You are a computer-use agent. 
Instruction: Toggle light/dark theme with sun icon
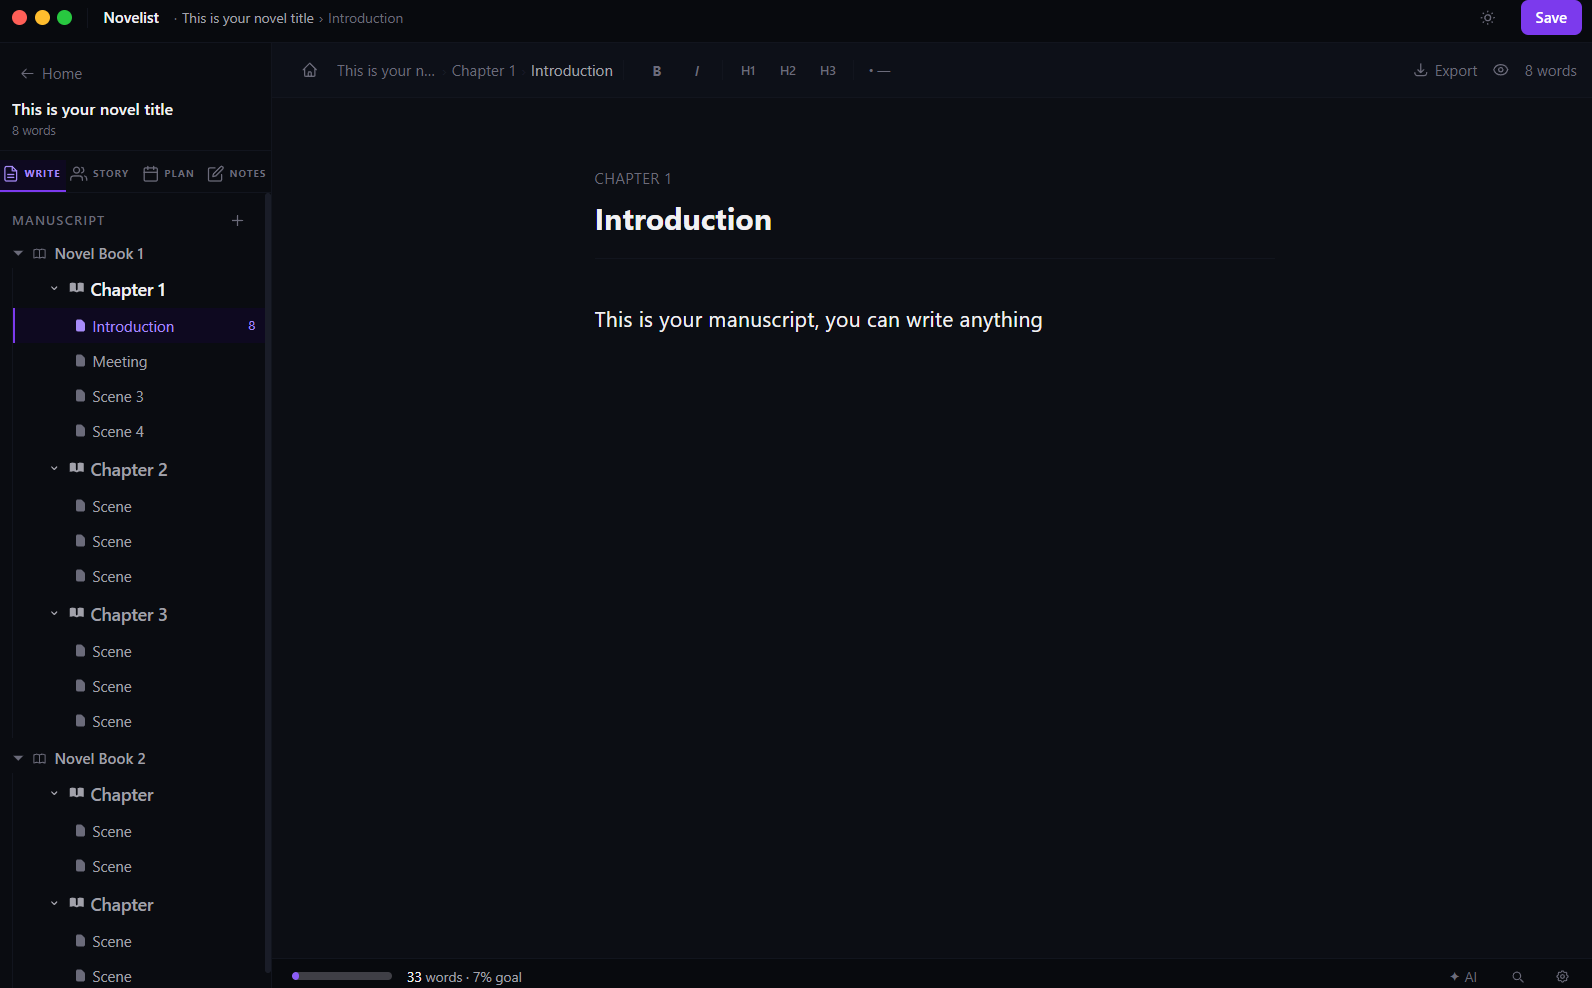click(x=1488, y=18)
